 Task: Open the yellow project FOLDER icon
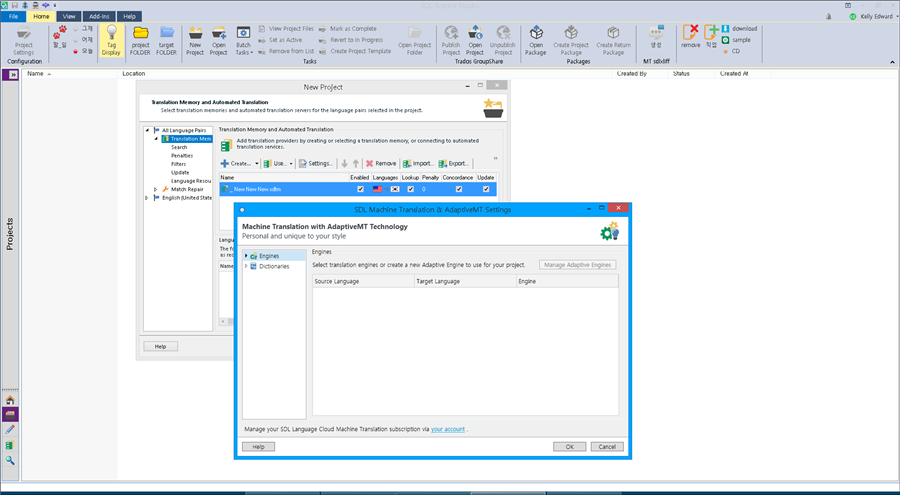pos(141,33)
